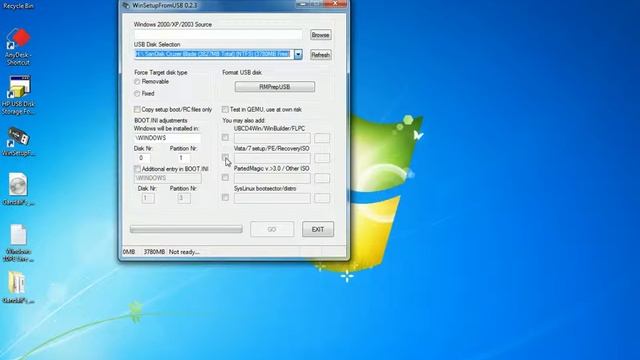
Task: Click the SysLinux bootsector path field
Action: tap(272, 198)
